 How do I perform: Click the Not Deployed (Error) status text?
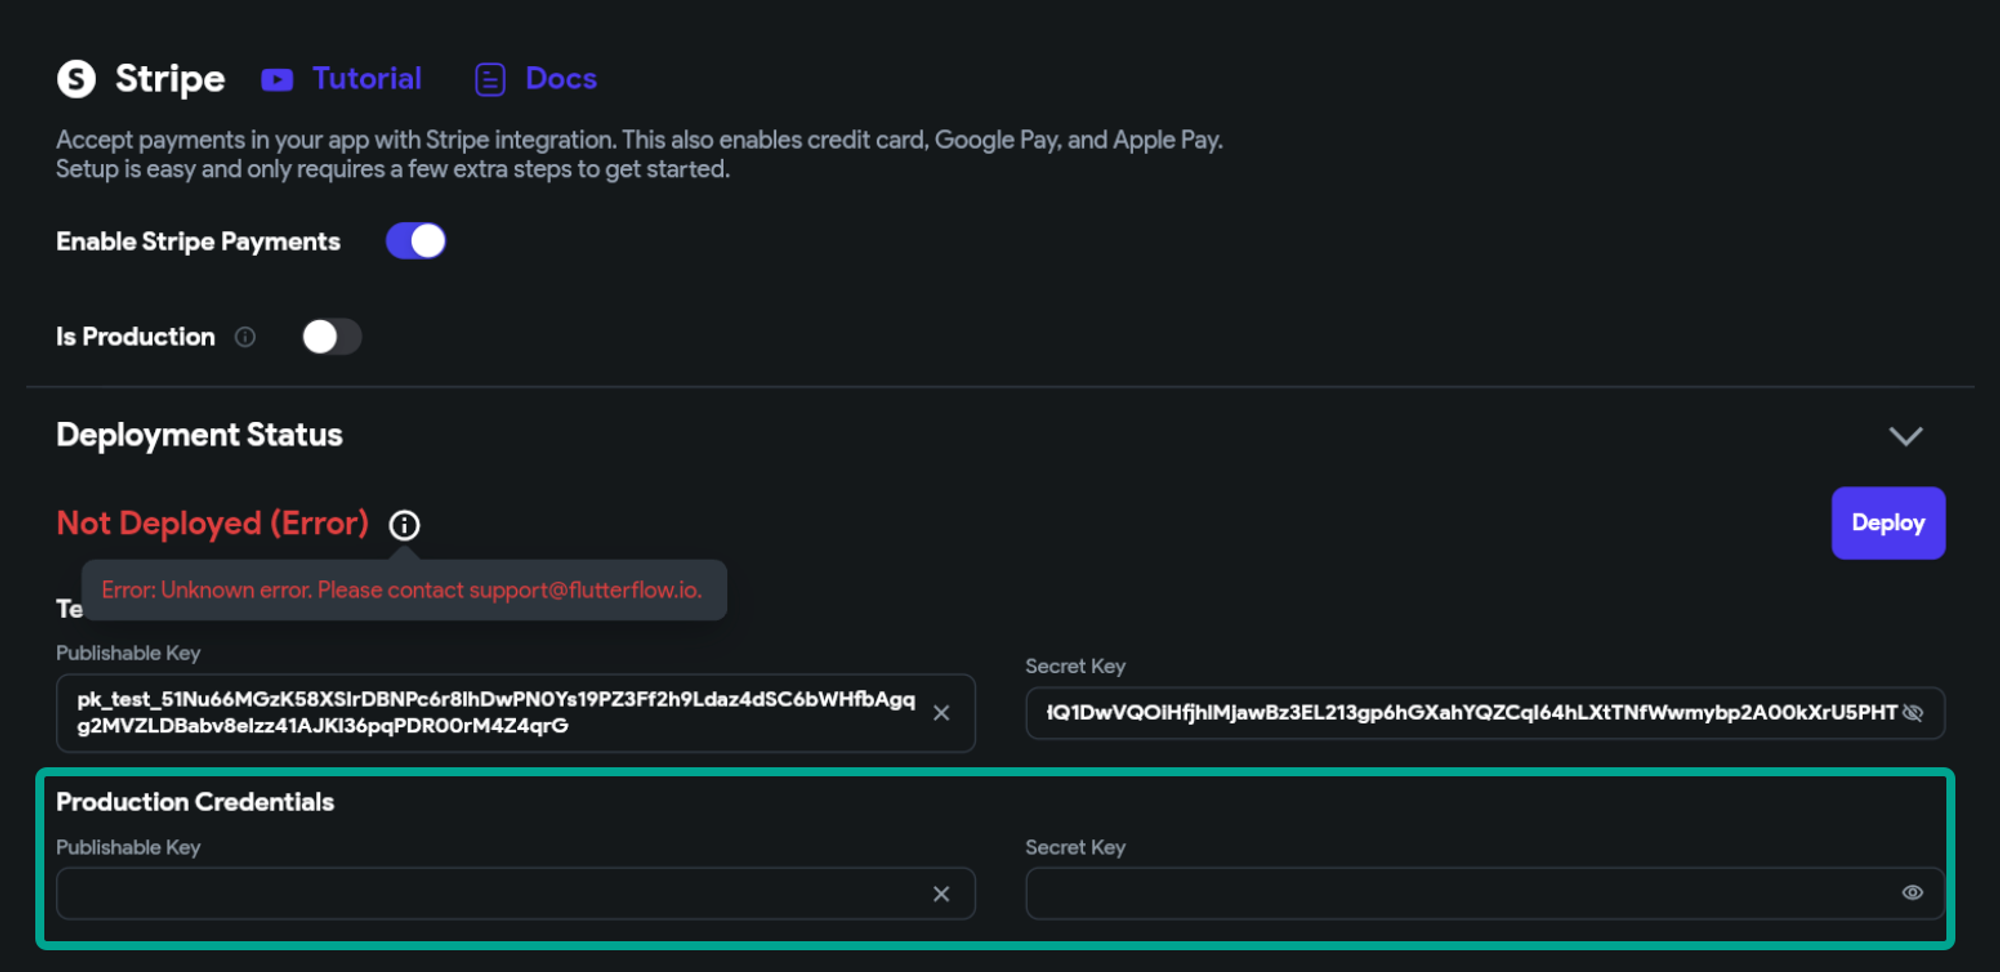[x=212, y=523]
